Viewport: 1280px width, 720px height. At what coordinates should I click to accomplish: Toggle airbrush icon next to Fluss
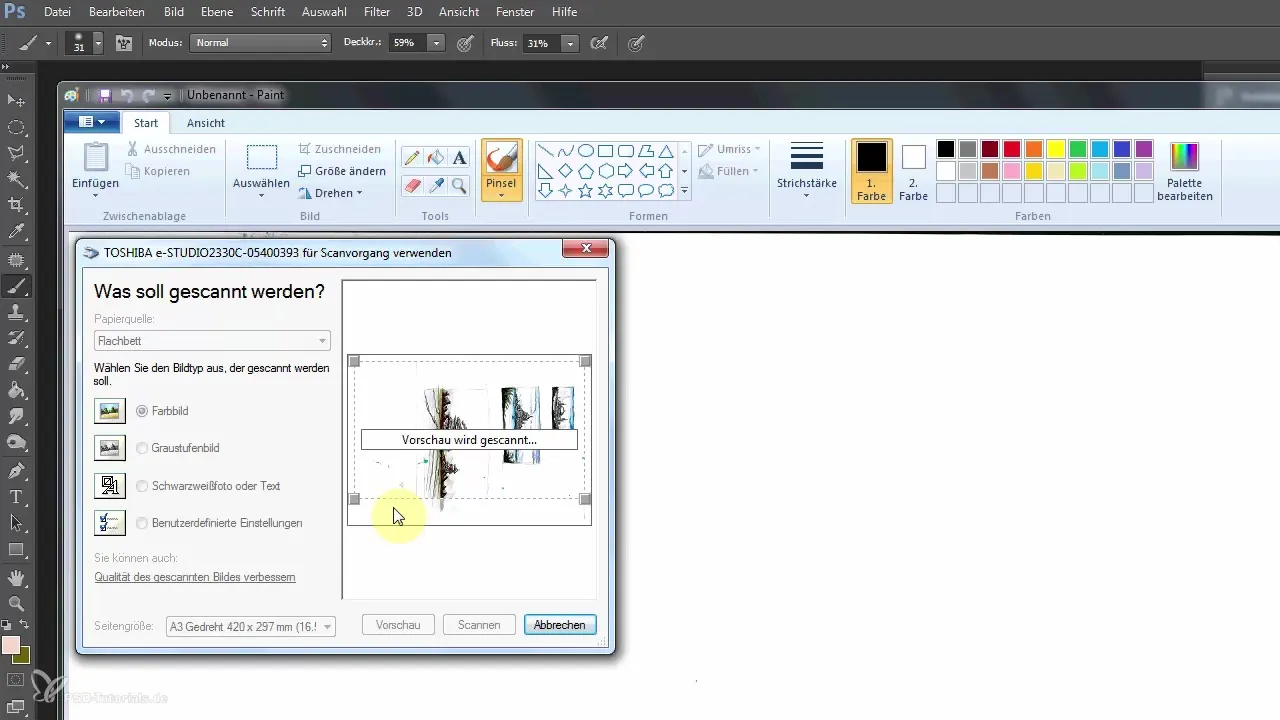600,43
